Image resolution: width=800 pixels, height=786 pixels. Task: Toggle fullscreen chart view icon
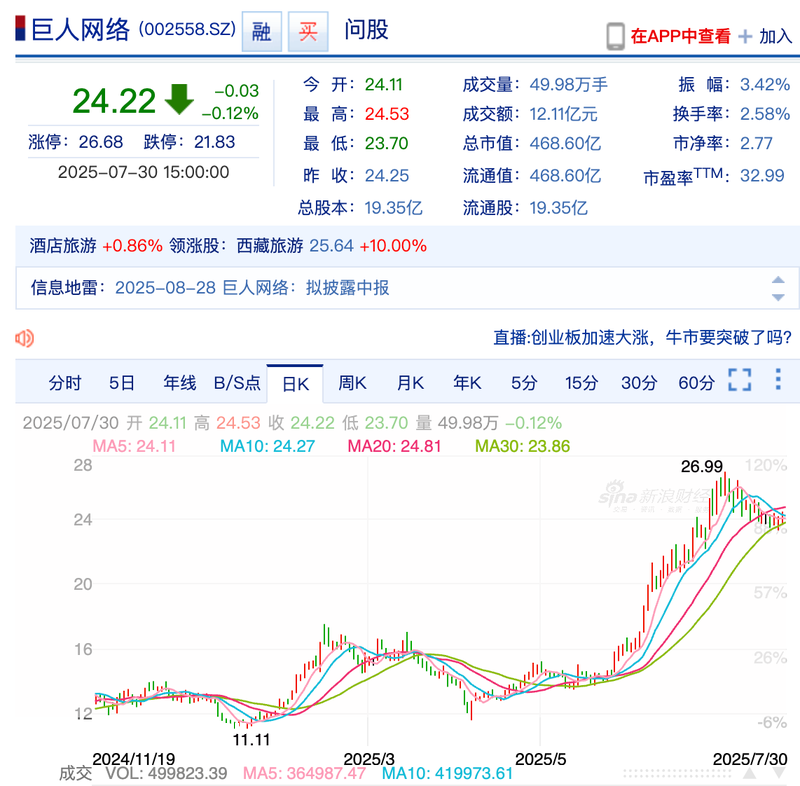[x=739, y=381]
